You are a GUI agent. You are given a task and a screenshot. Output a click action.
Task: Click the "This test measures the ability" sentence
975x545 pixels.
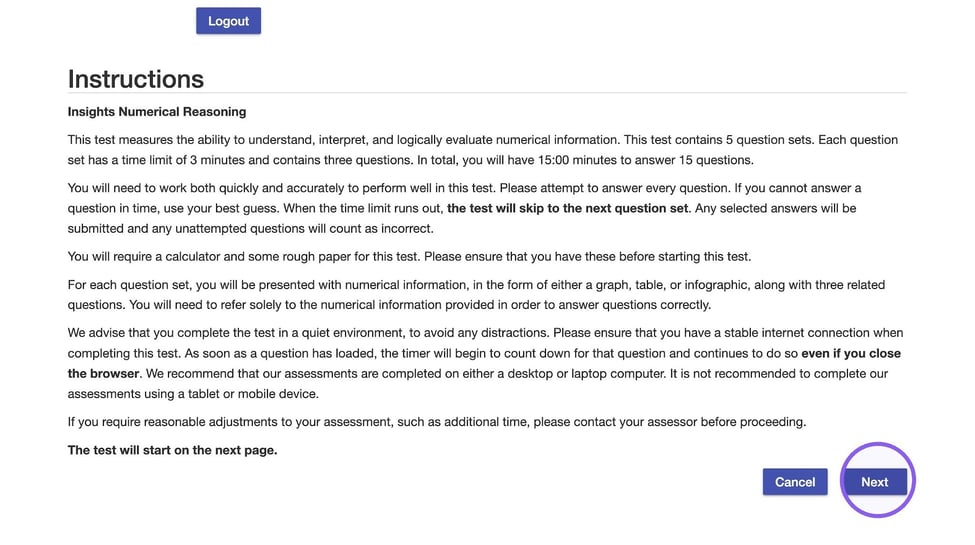[x=344, y=140]
